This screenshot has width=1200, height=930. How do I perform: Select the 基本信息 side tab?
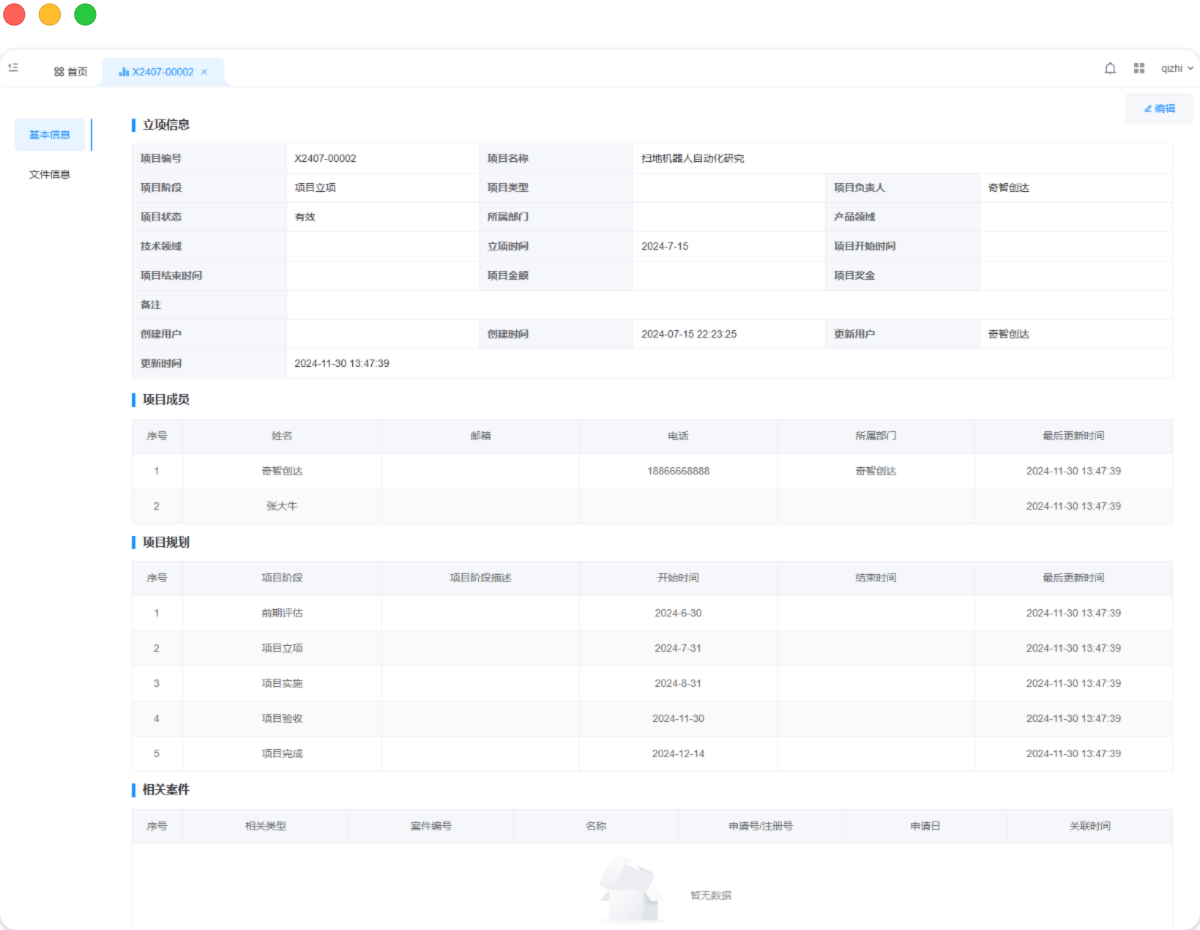pyautogui.click(x=50, y=135)
